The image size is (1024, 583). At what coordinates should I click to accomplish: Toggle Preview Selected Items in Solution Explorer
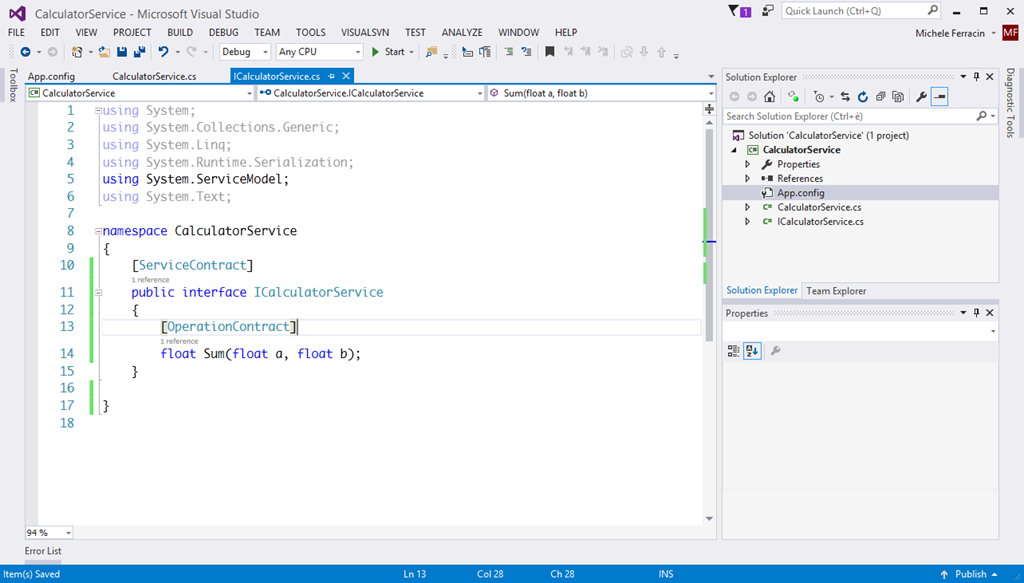click(x=939, y=97)
